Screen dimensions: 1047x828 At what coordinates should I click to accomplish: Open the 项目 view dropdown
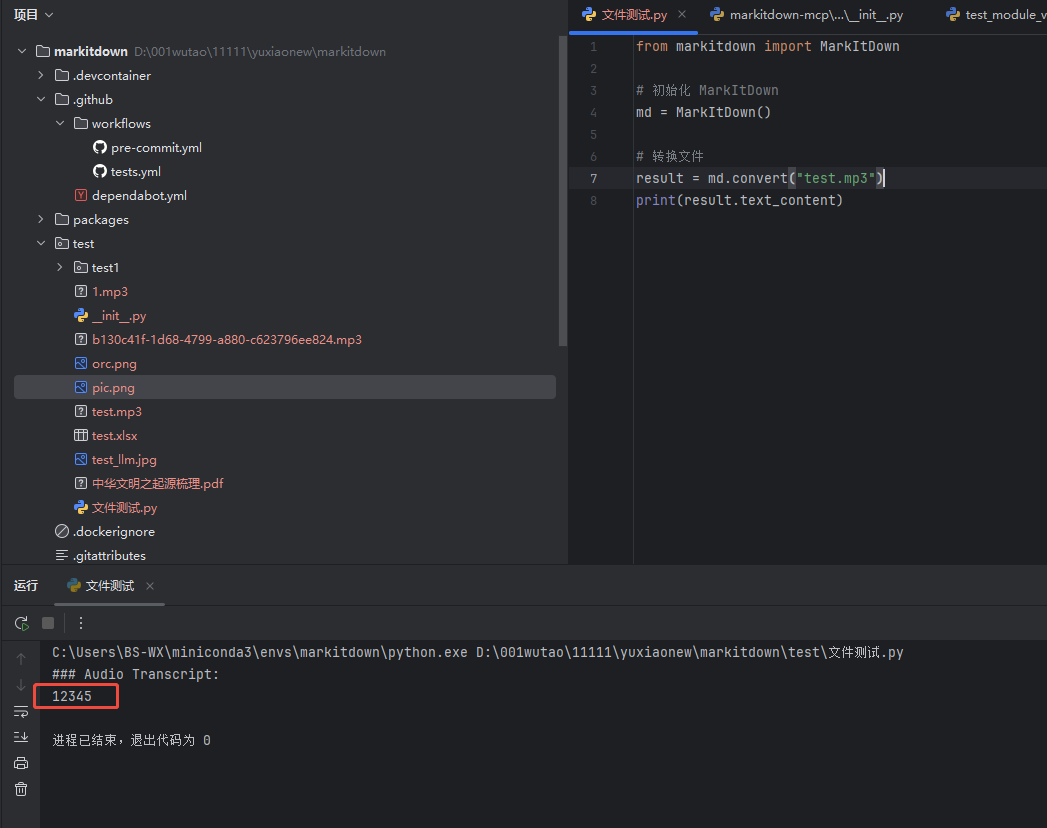[33, 15]
